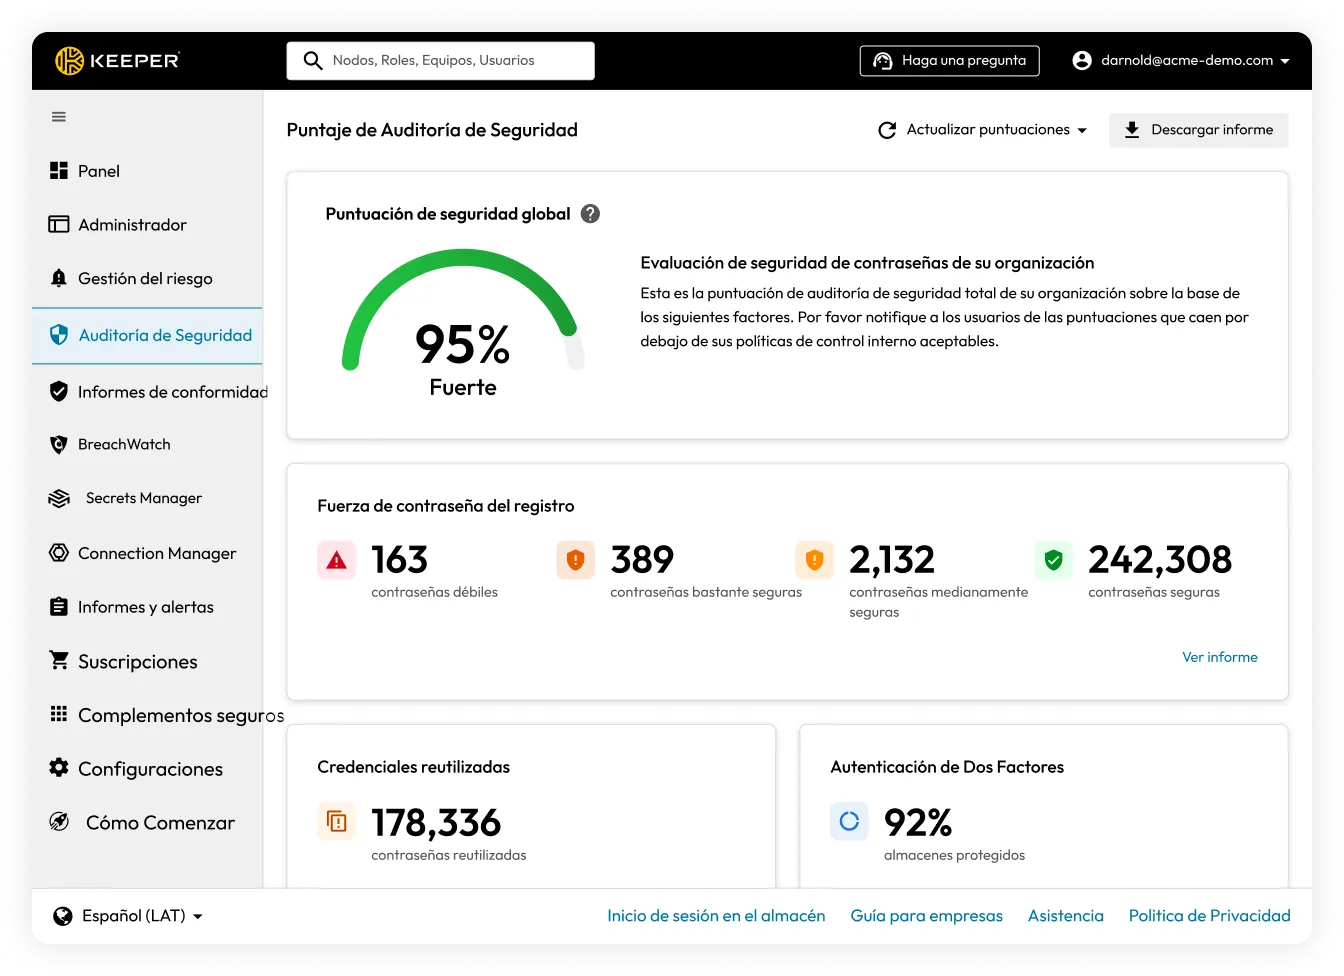This screenshot has height=976, width=1344.
Task: Click the 178,336 contraseñas reutilizadas value
Action: (x=436, y=823)
